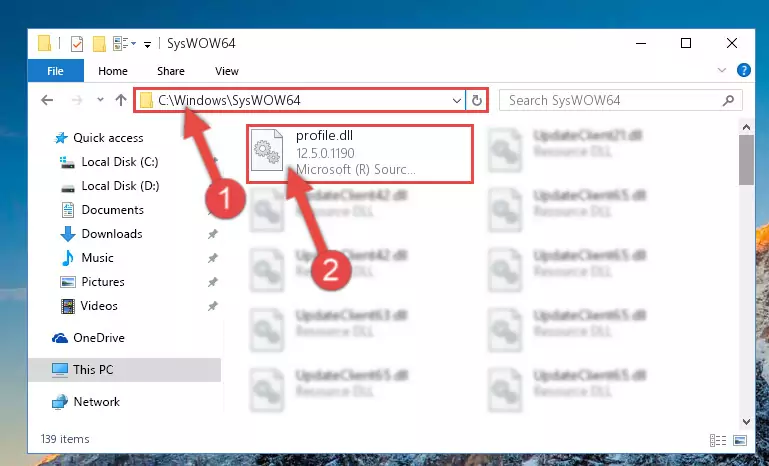Switch to the Home ribbon tab
Image resolution: width=769 pixels, height=466 pixels.
tap(113, 71)
